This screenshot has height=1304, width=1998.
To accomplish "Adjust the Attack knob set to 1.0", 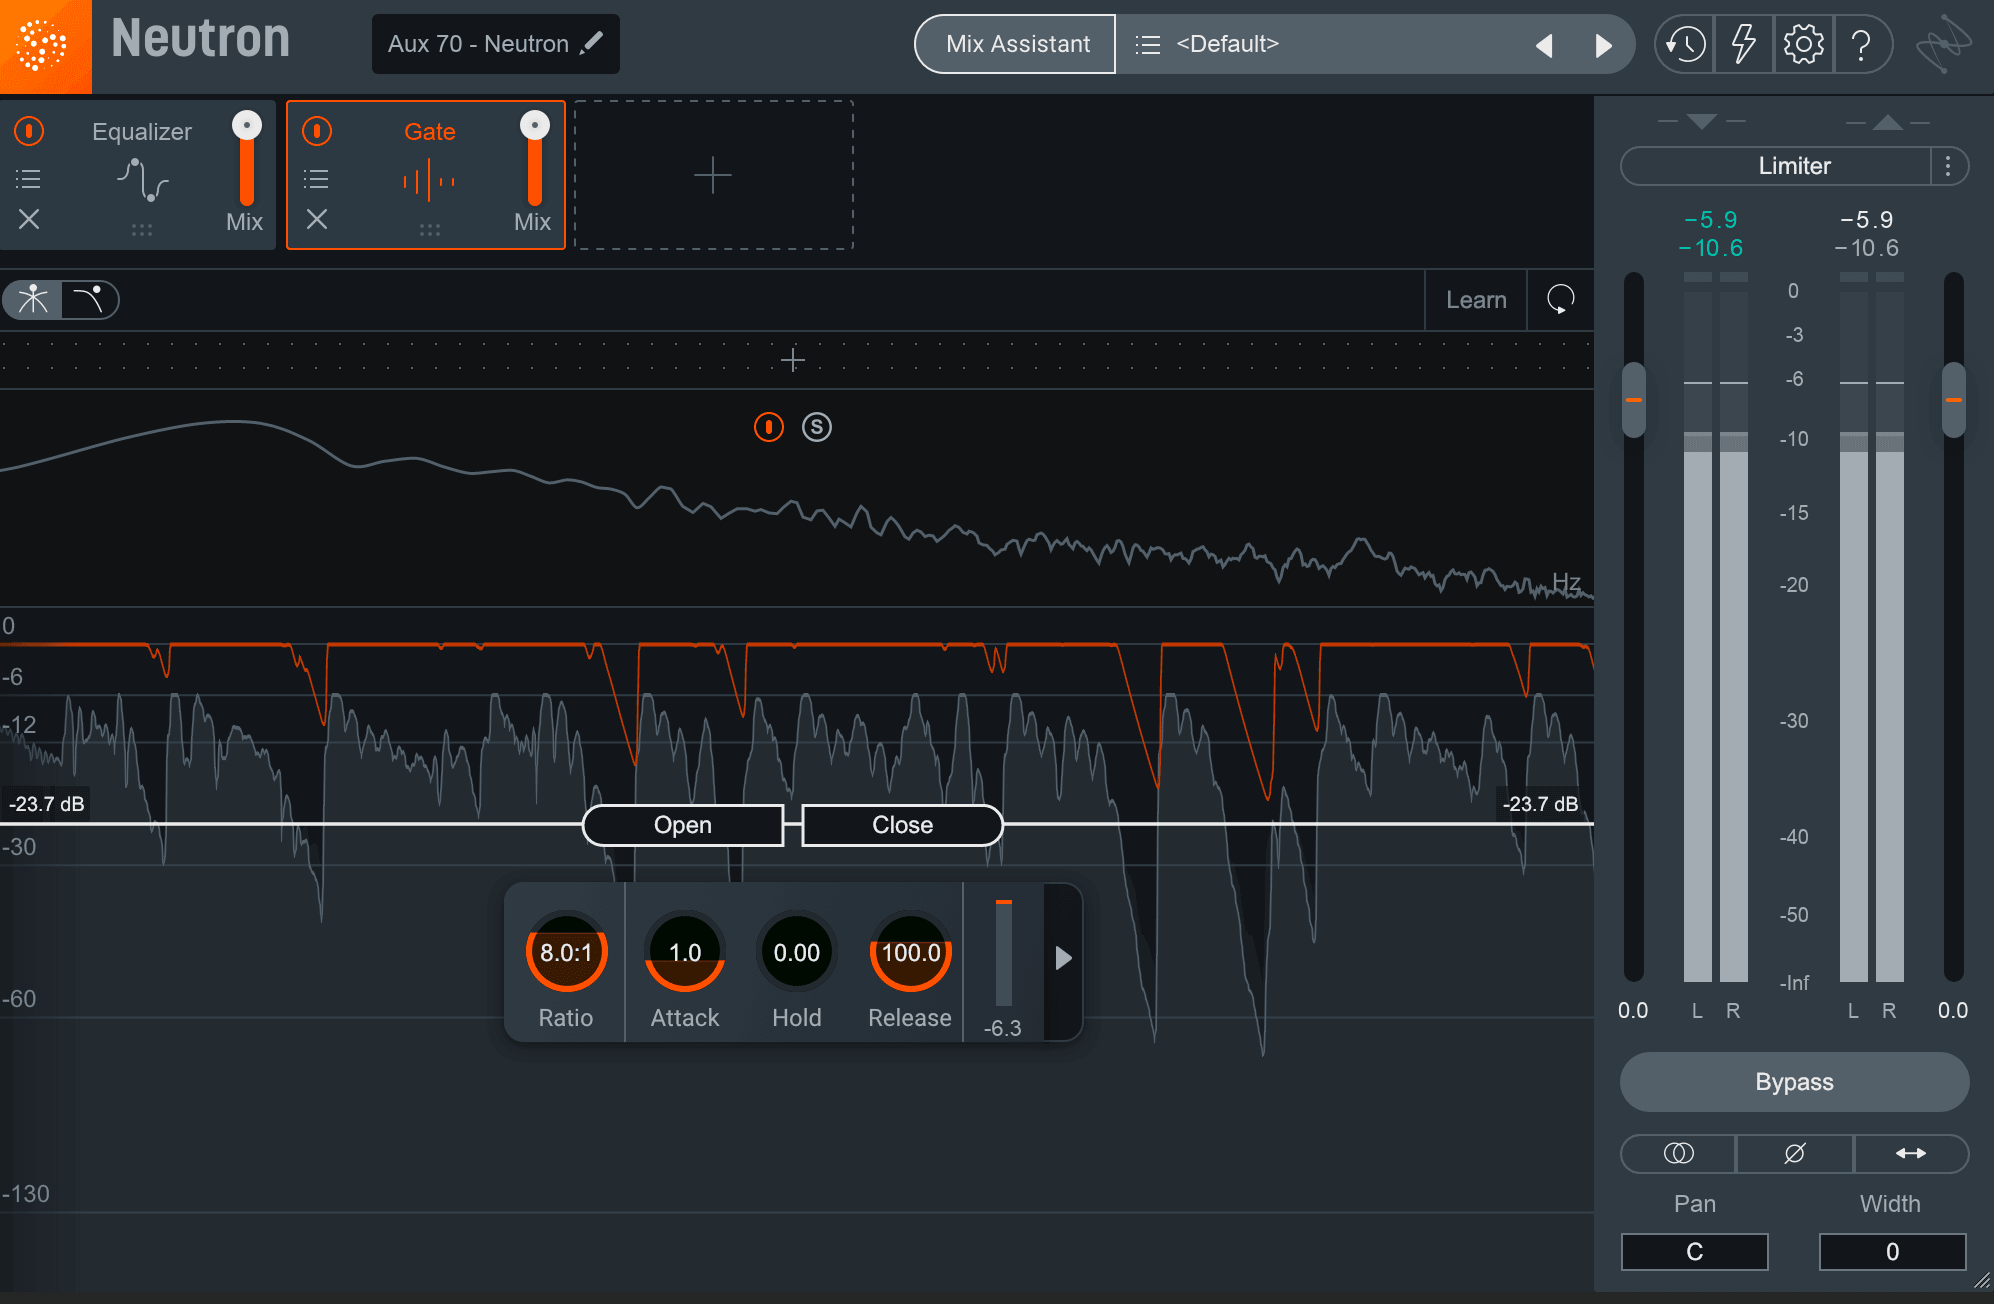I will (685, 952).
